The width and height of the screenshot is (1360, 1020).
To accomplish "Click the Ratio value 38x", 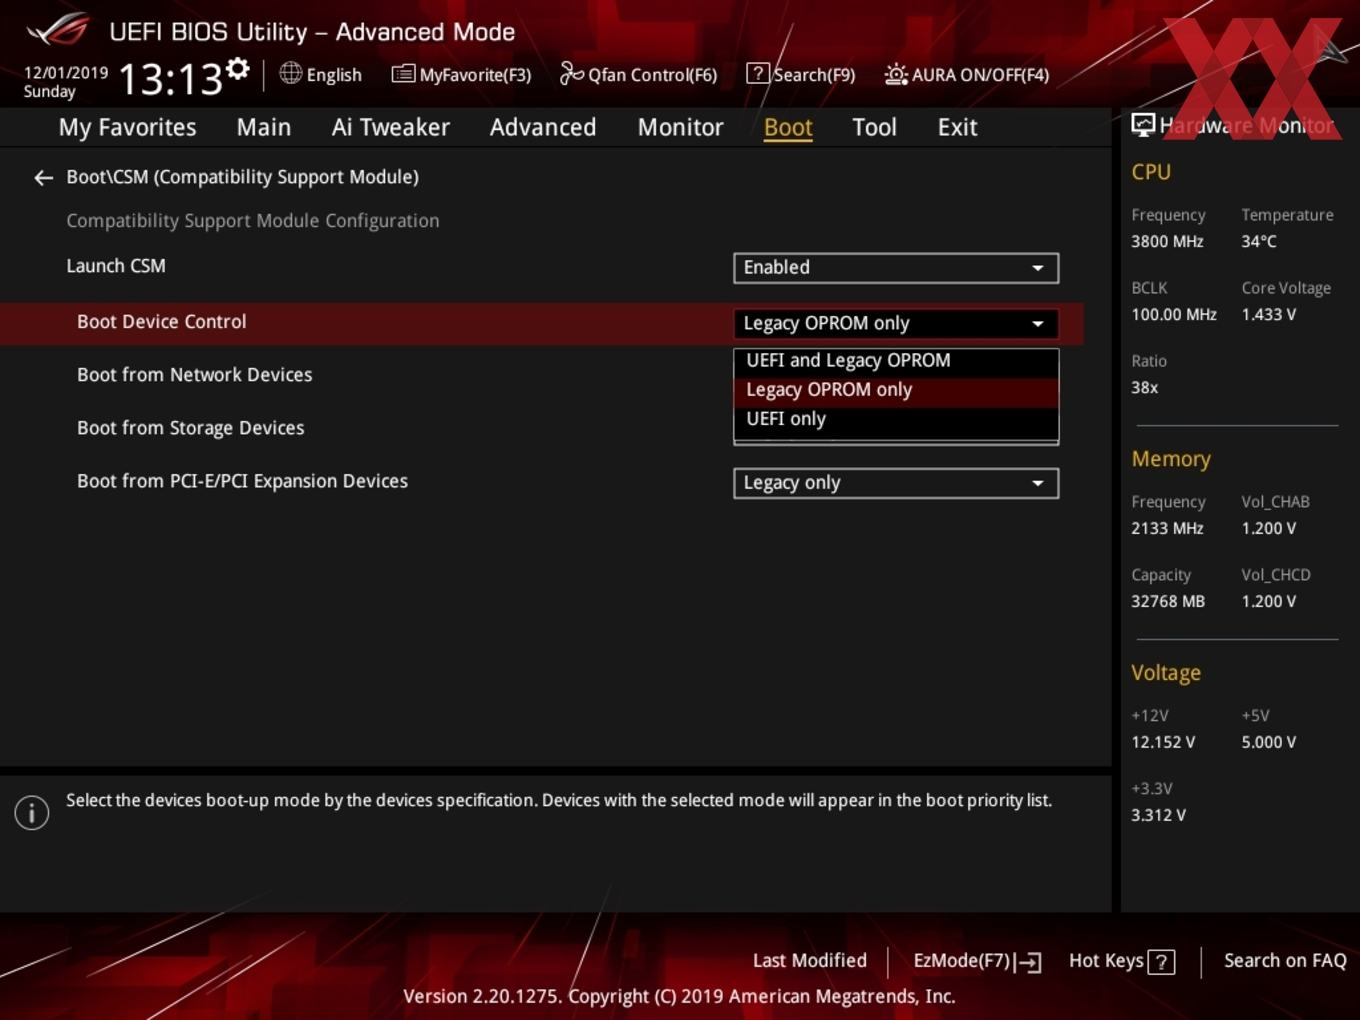I will 1145,388.
